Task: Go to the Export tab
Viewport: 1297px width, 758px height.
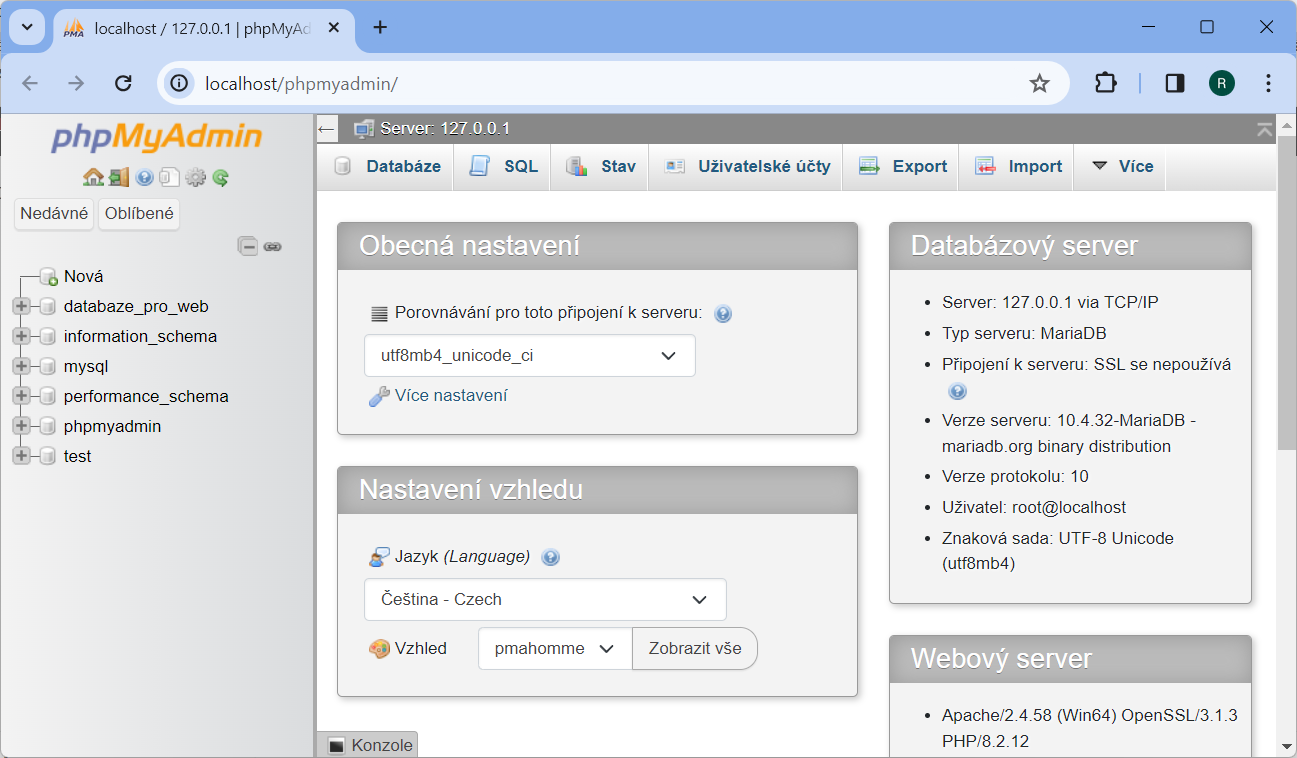Action: click(901, 166)
